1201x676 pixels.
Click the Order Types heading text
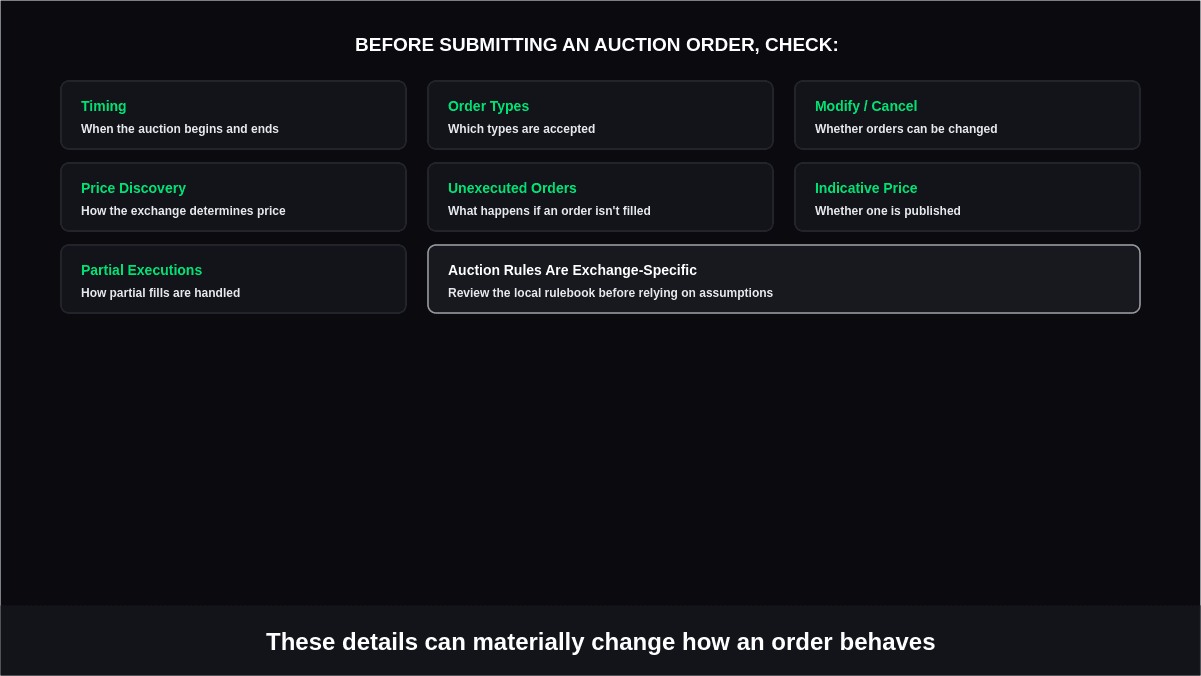pyautogui.click(x=488, y=106)
